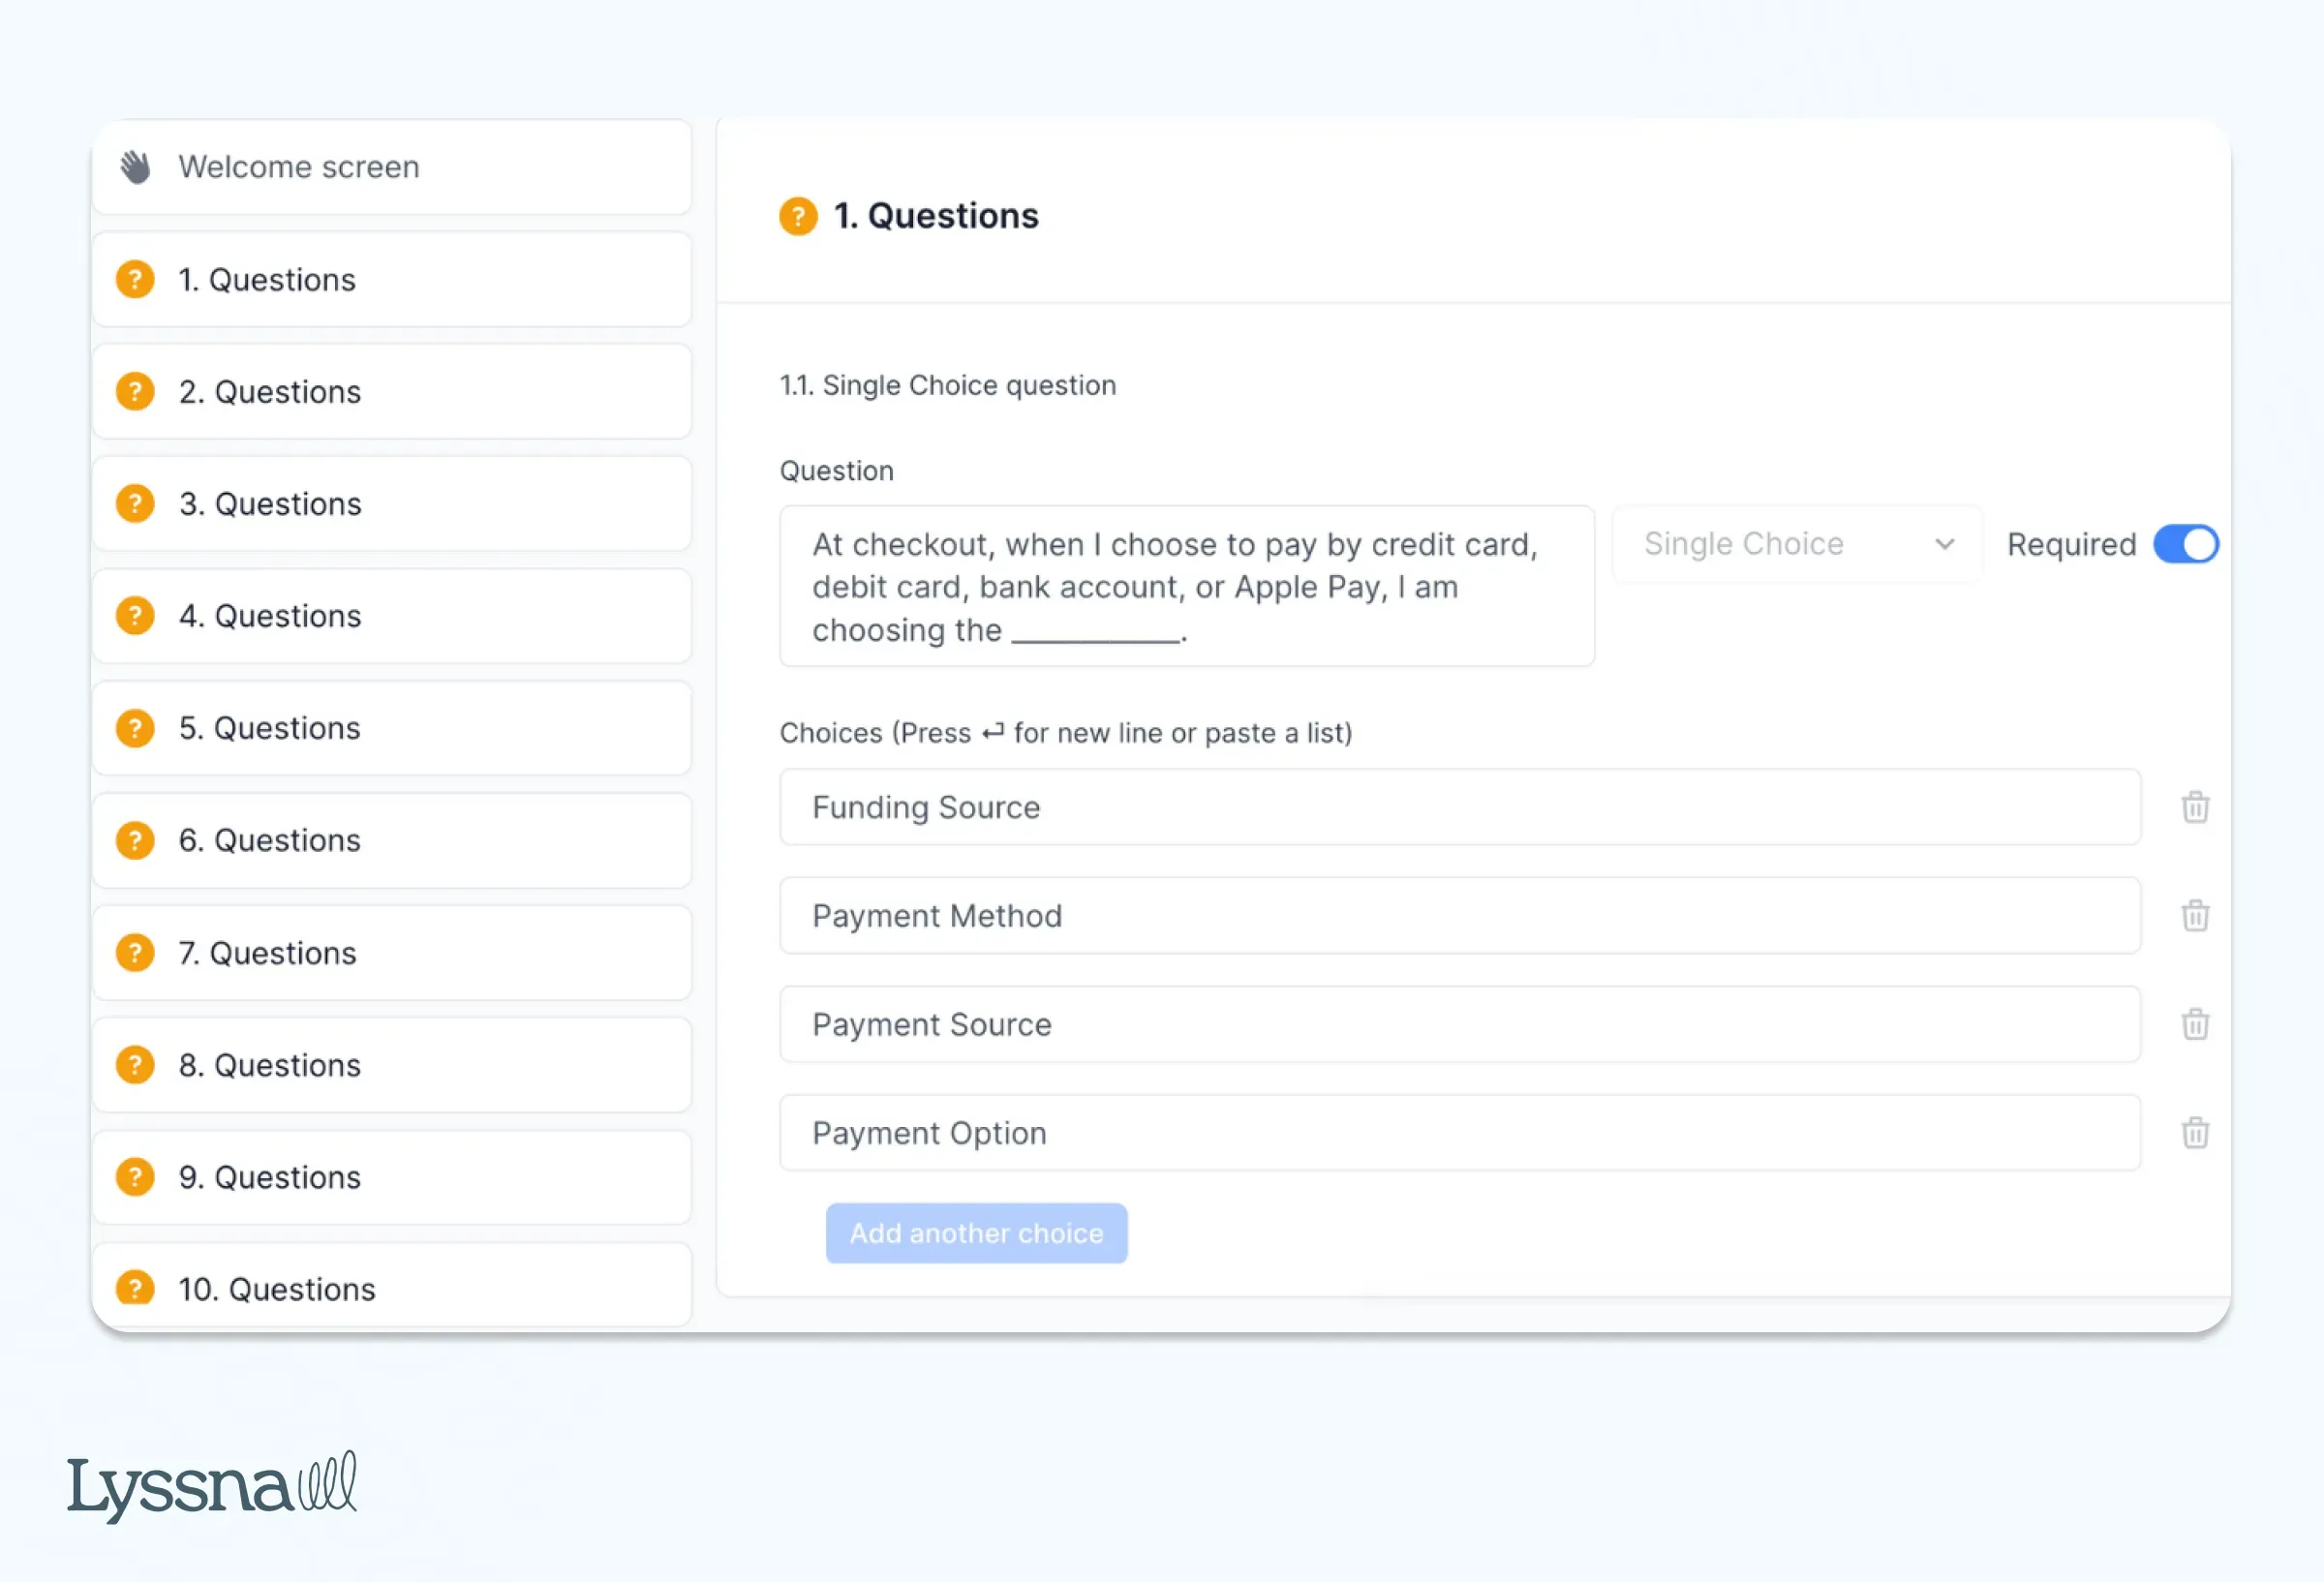Click the orange icon next to "5. Questions"

(135, 728)
